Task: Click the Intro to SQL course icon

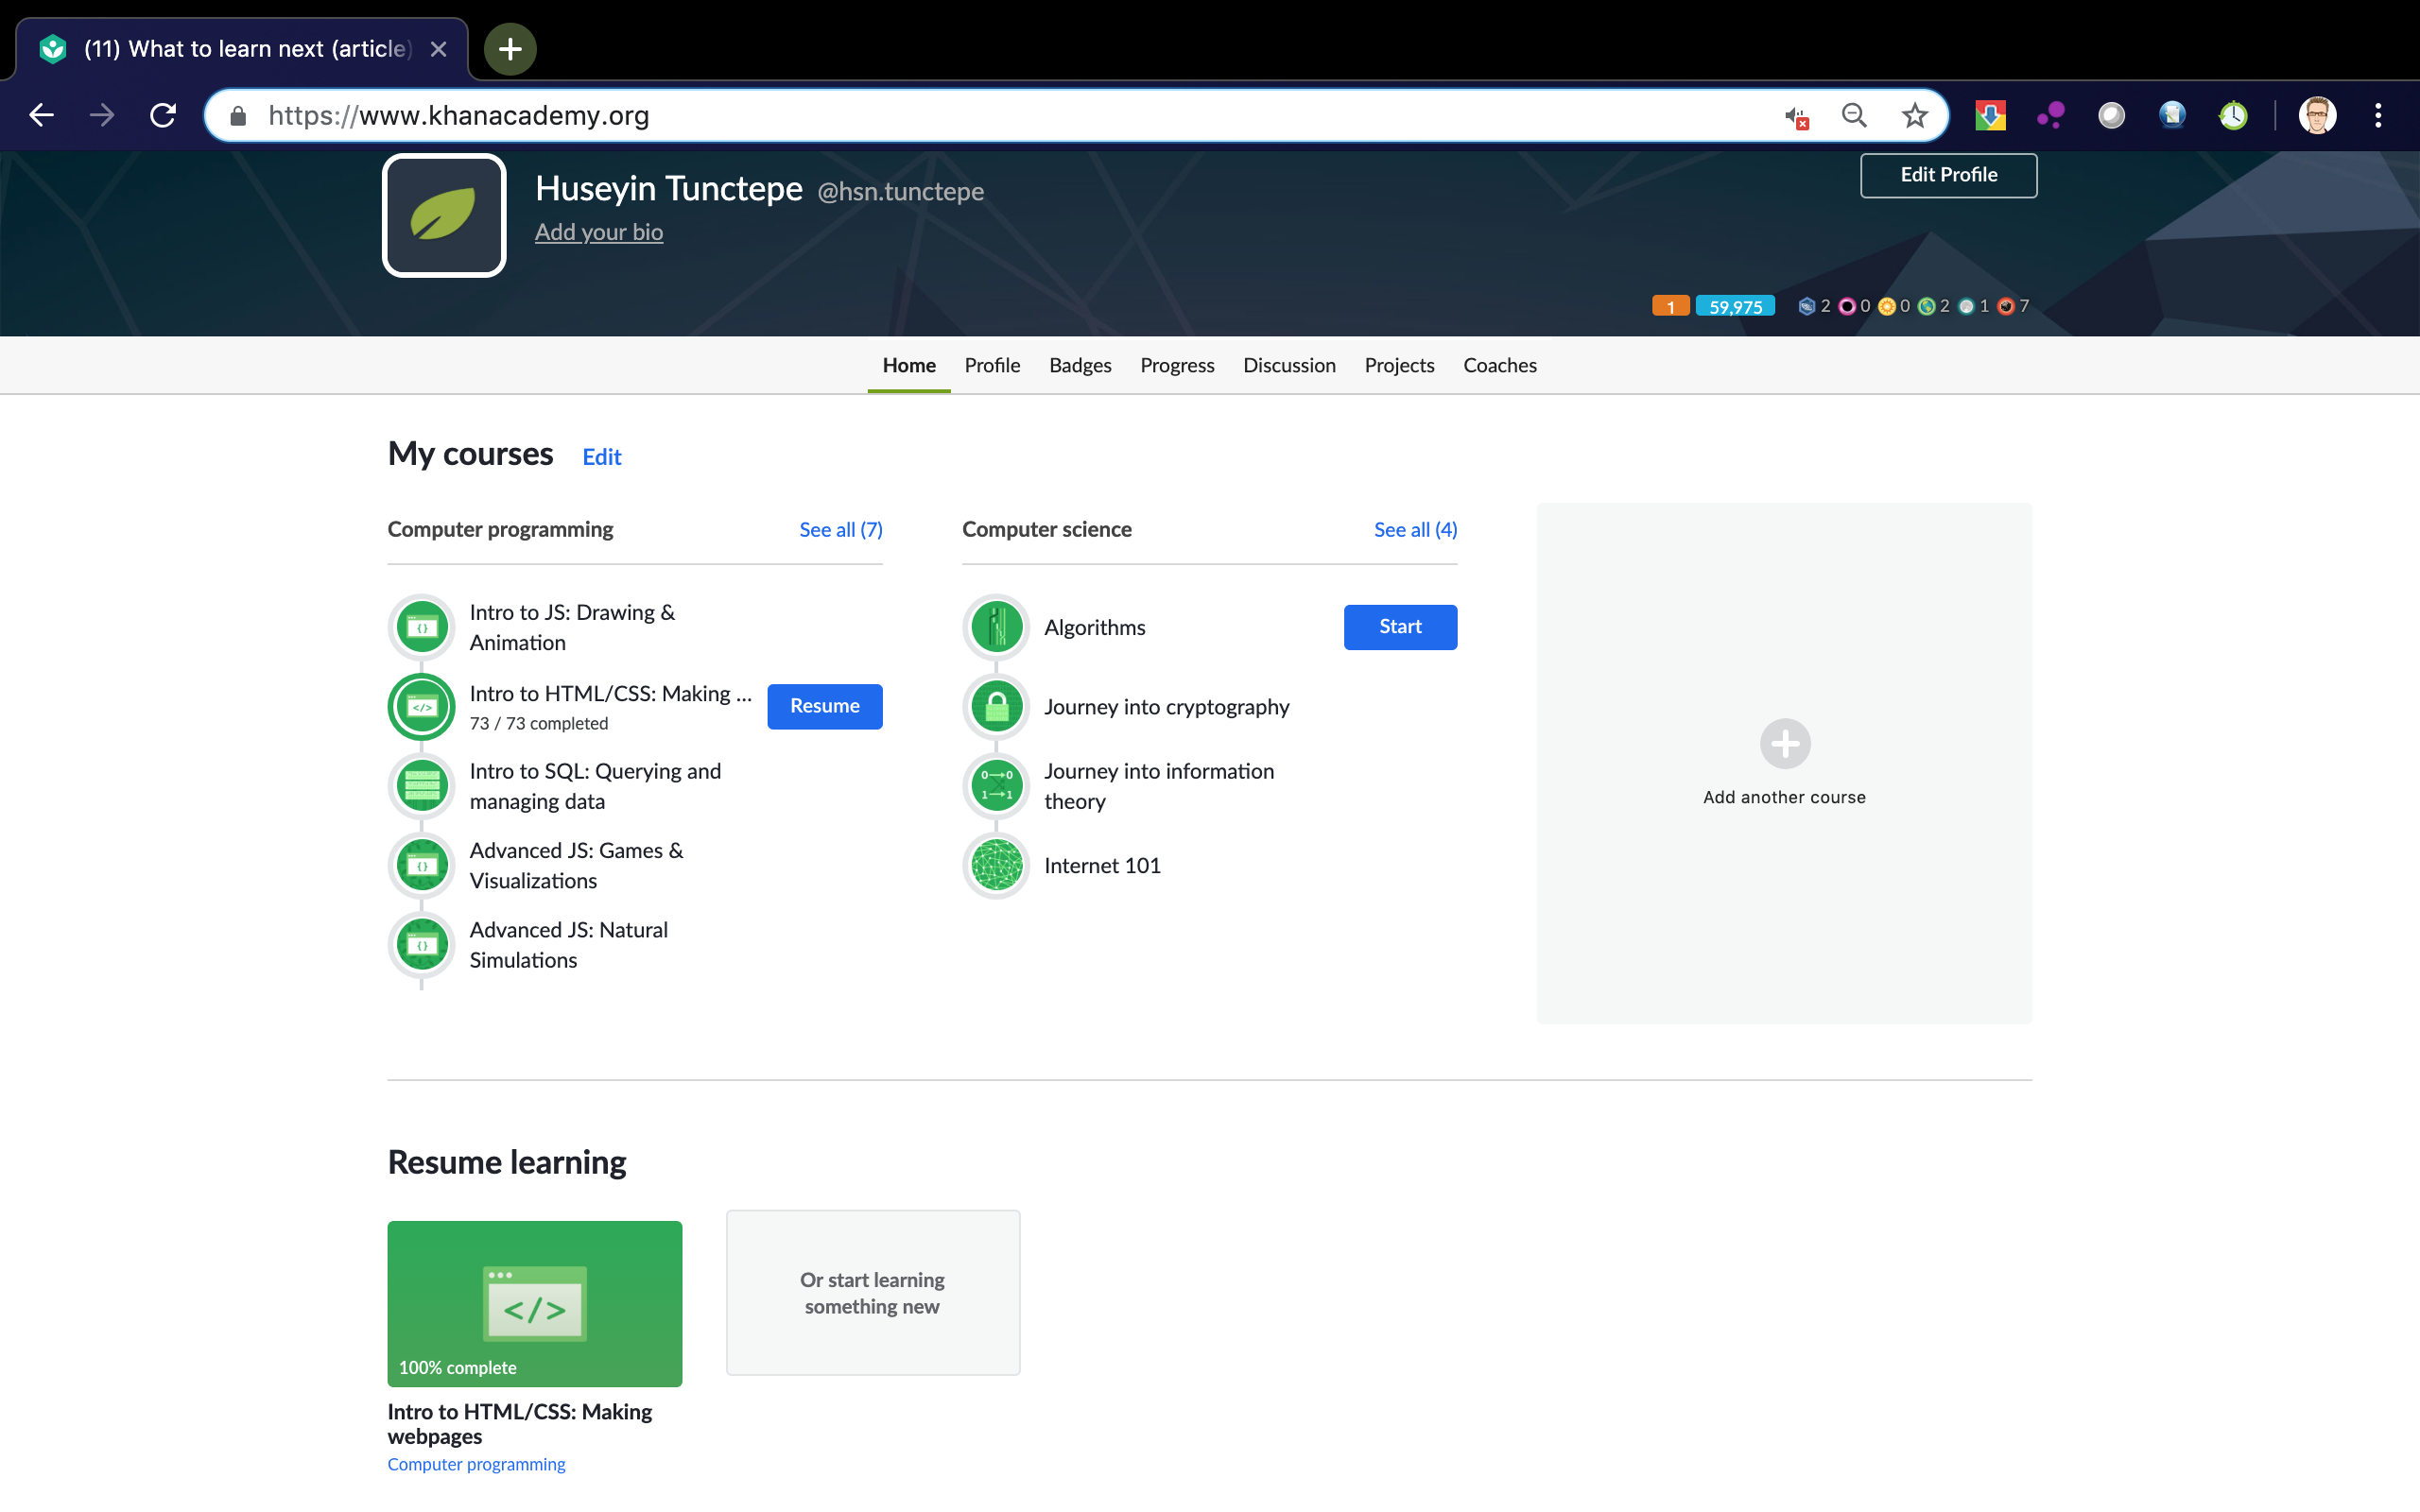Action: tap(422, 786)
